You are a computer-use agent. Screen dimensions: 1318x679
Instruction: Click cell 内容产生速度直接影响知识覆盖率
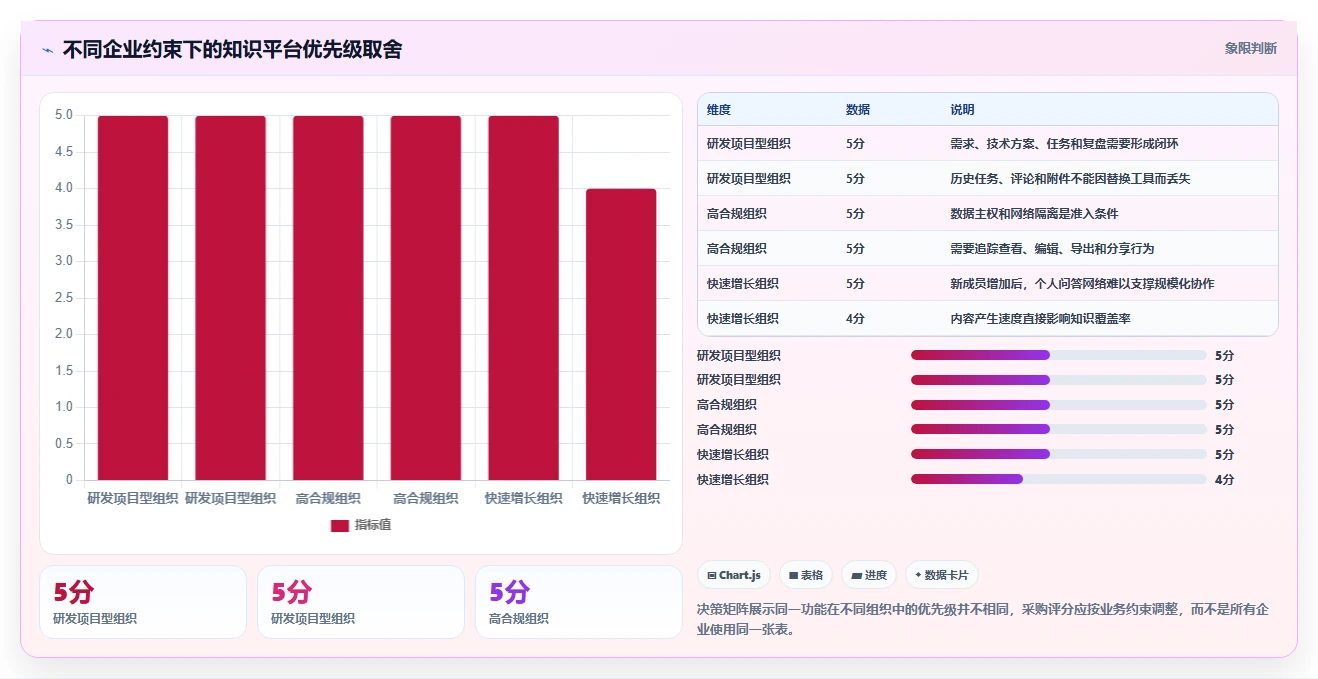coord(1040,319)
